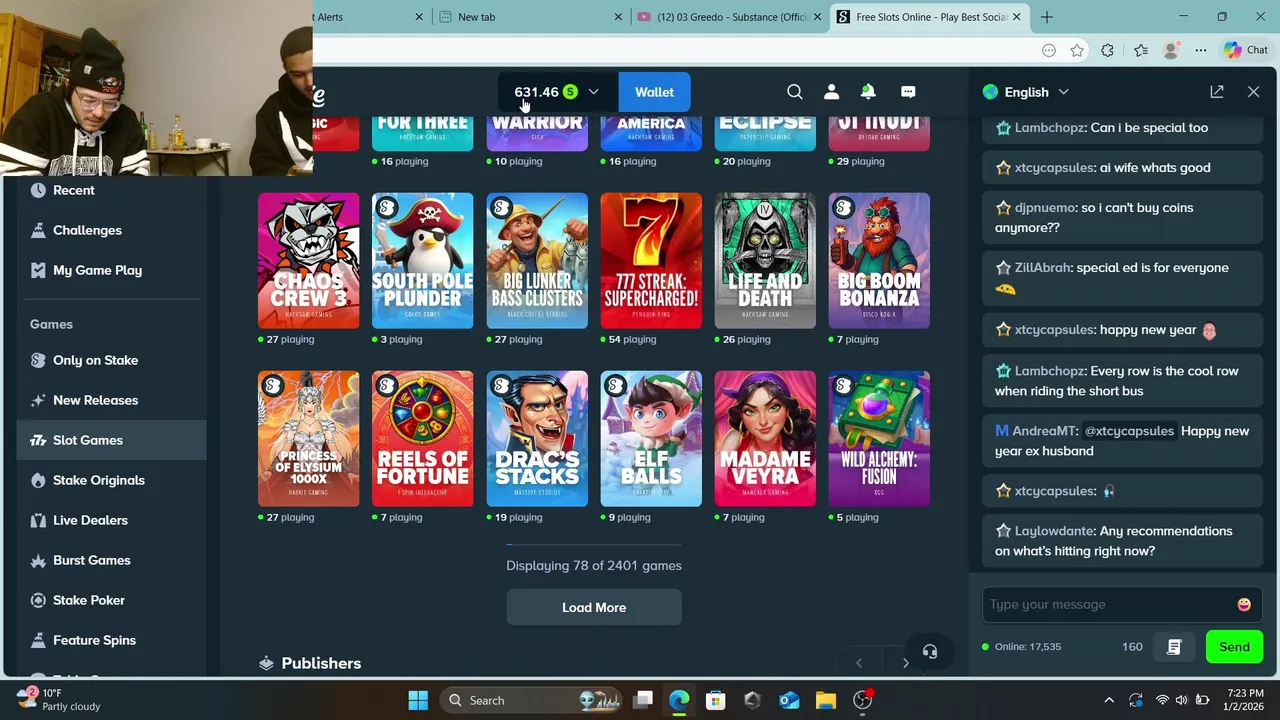Launch Madame Veyra game

[x=765, y=438]
